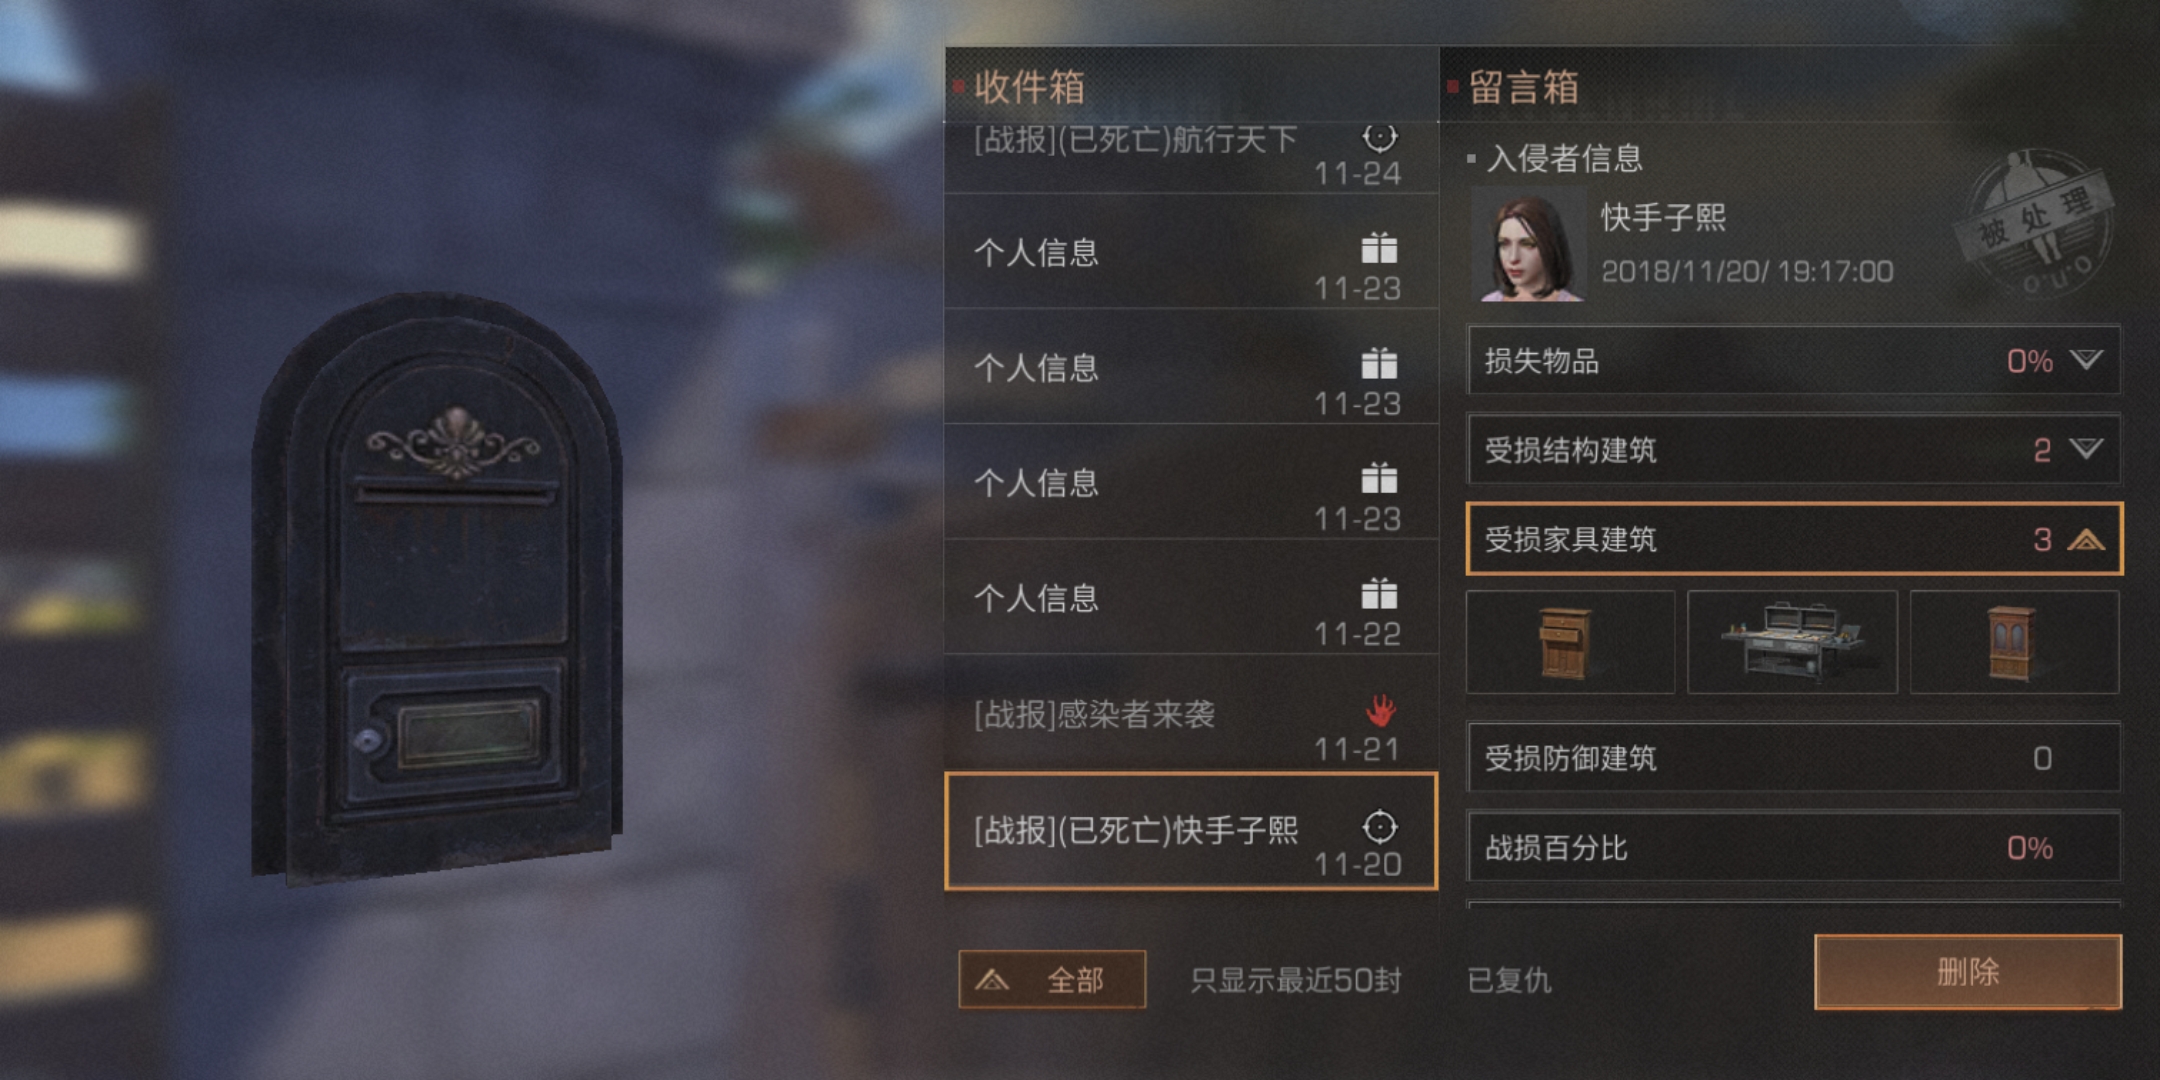Click the gift icon on the first 11-23 message
This screenshot has height=1080, width=2160.
coord(1379,248)
